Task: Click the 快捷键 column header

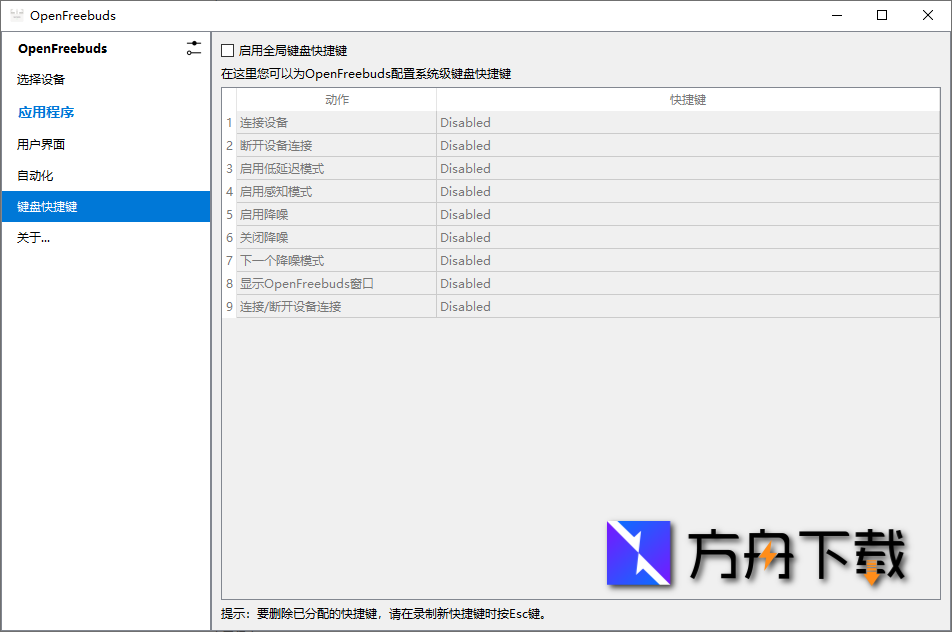Action: 688,99
